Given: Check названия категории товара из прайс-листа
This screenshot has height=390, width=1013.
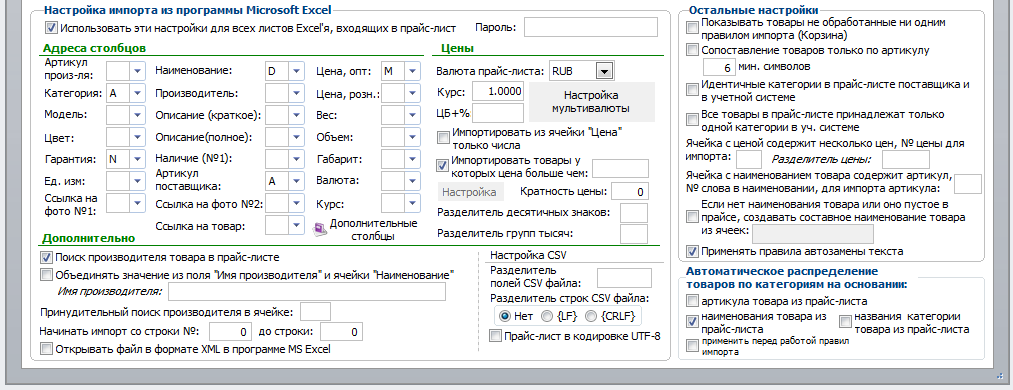Looking at the screenshot, I should click(x=845, y=321).
